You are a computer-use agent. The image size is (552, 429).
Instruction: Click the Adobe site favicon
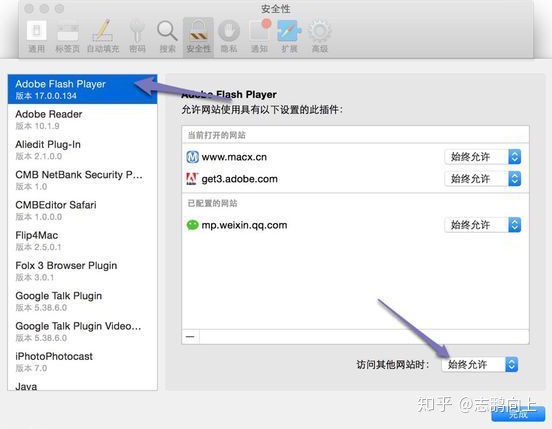point(192,179)
